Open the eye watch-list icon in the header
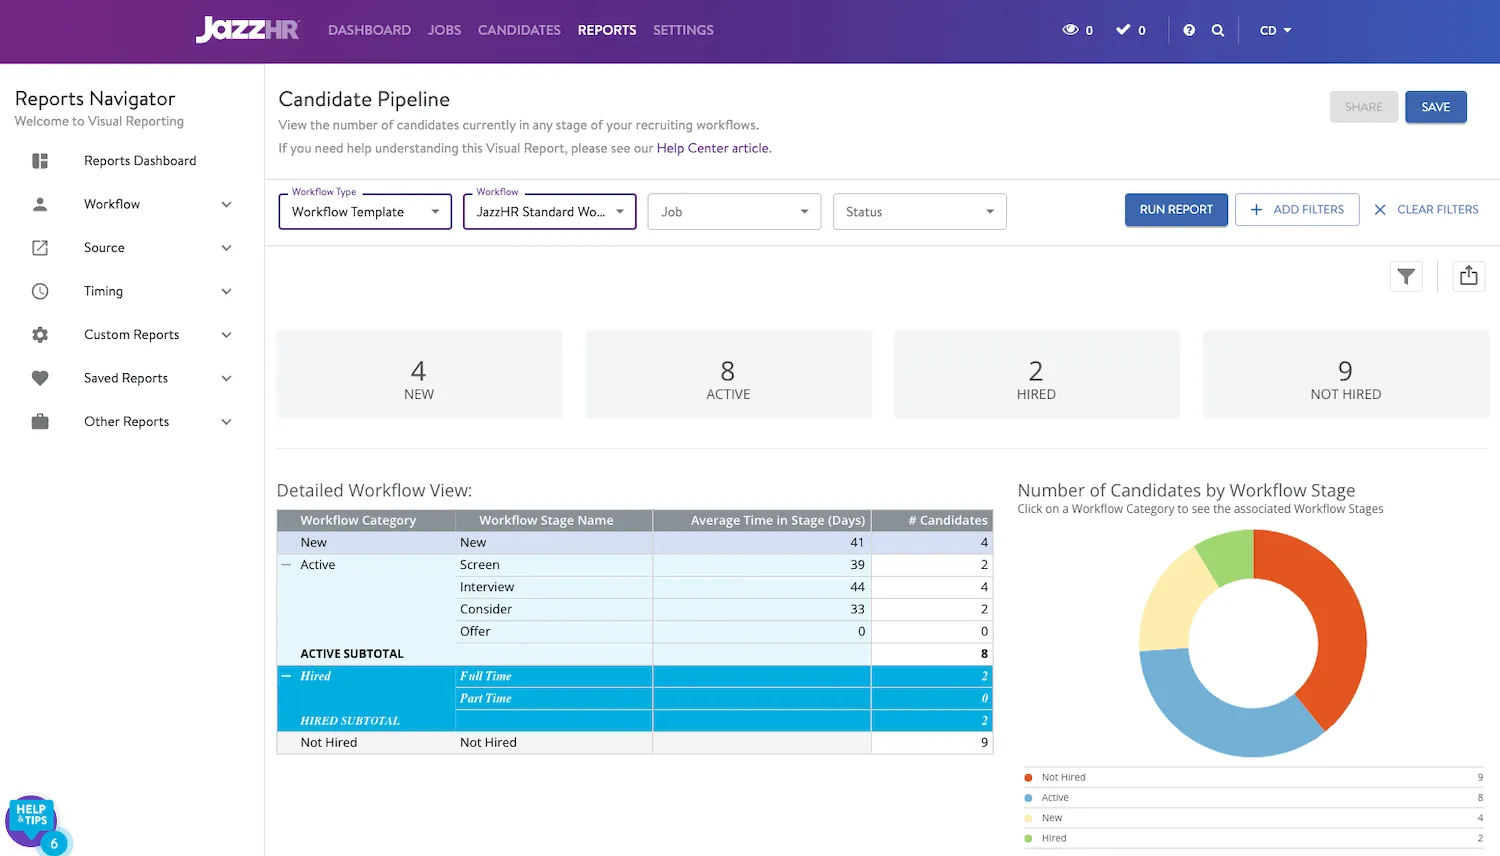 point(1070,30)
